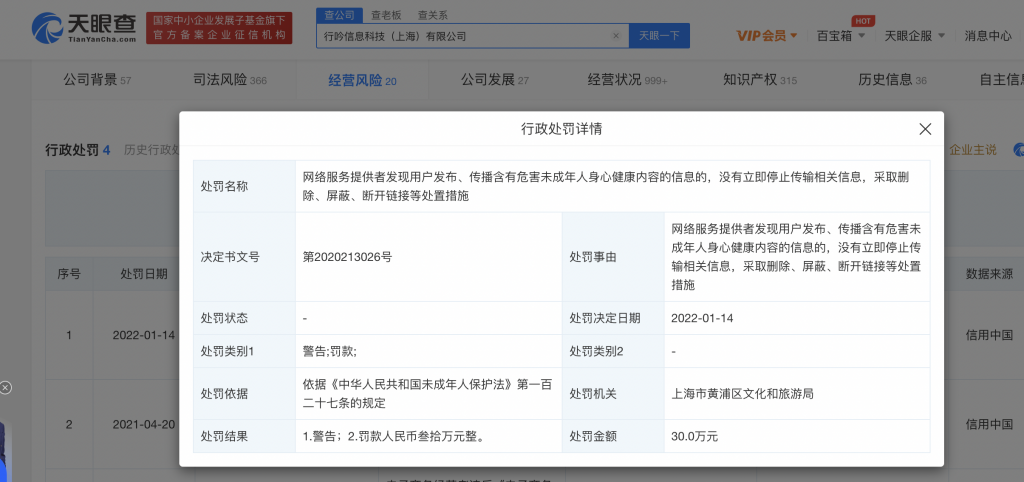Clear the search box with the X icon
The width and height of the screenshot is (1024, 482).
coord(615,36)
